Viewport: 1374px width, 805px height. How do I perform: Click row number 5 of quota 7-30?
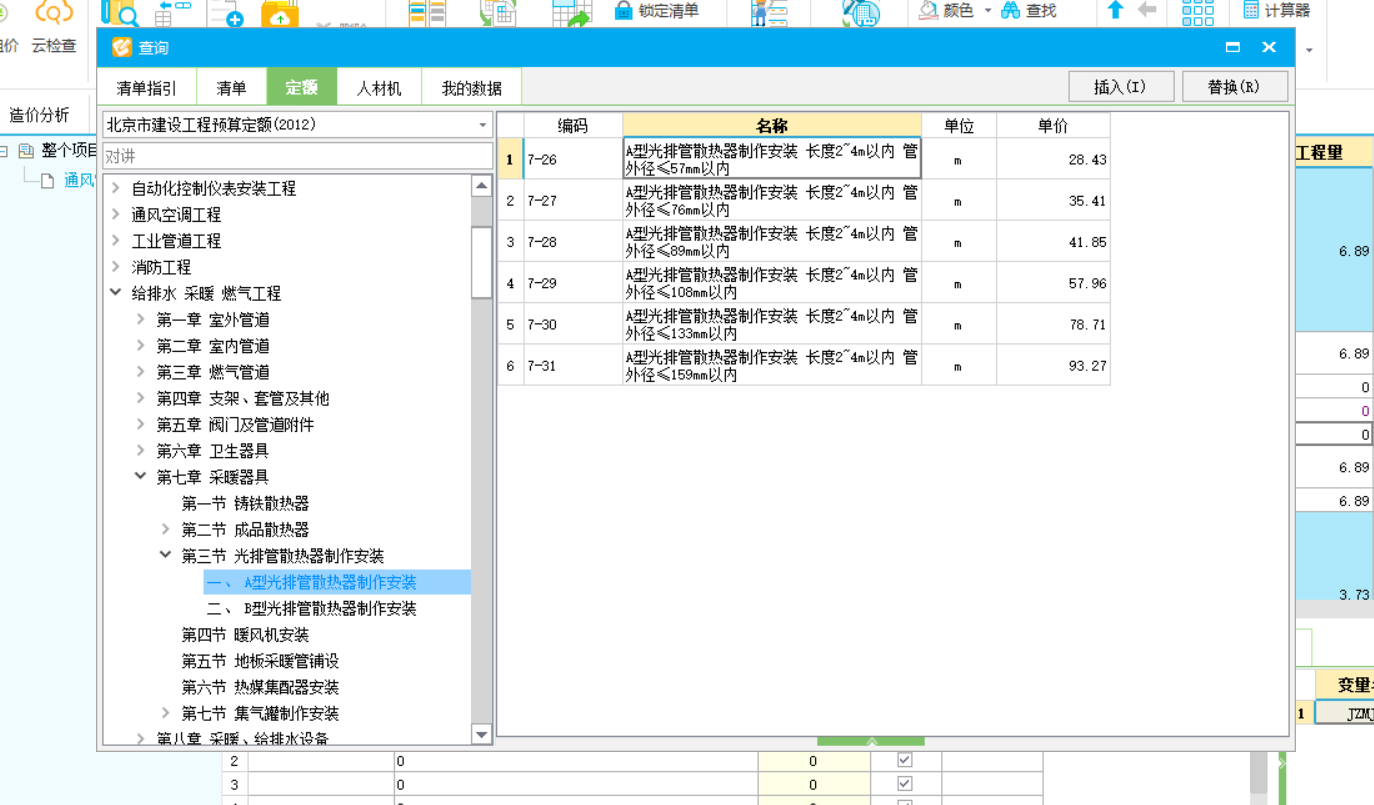coord(510,324)
